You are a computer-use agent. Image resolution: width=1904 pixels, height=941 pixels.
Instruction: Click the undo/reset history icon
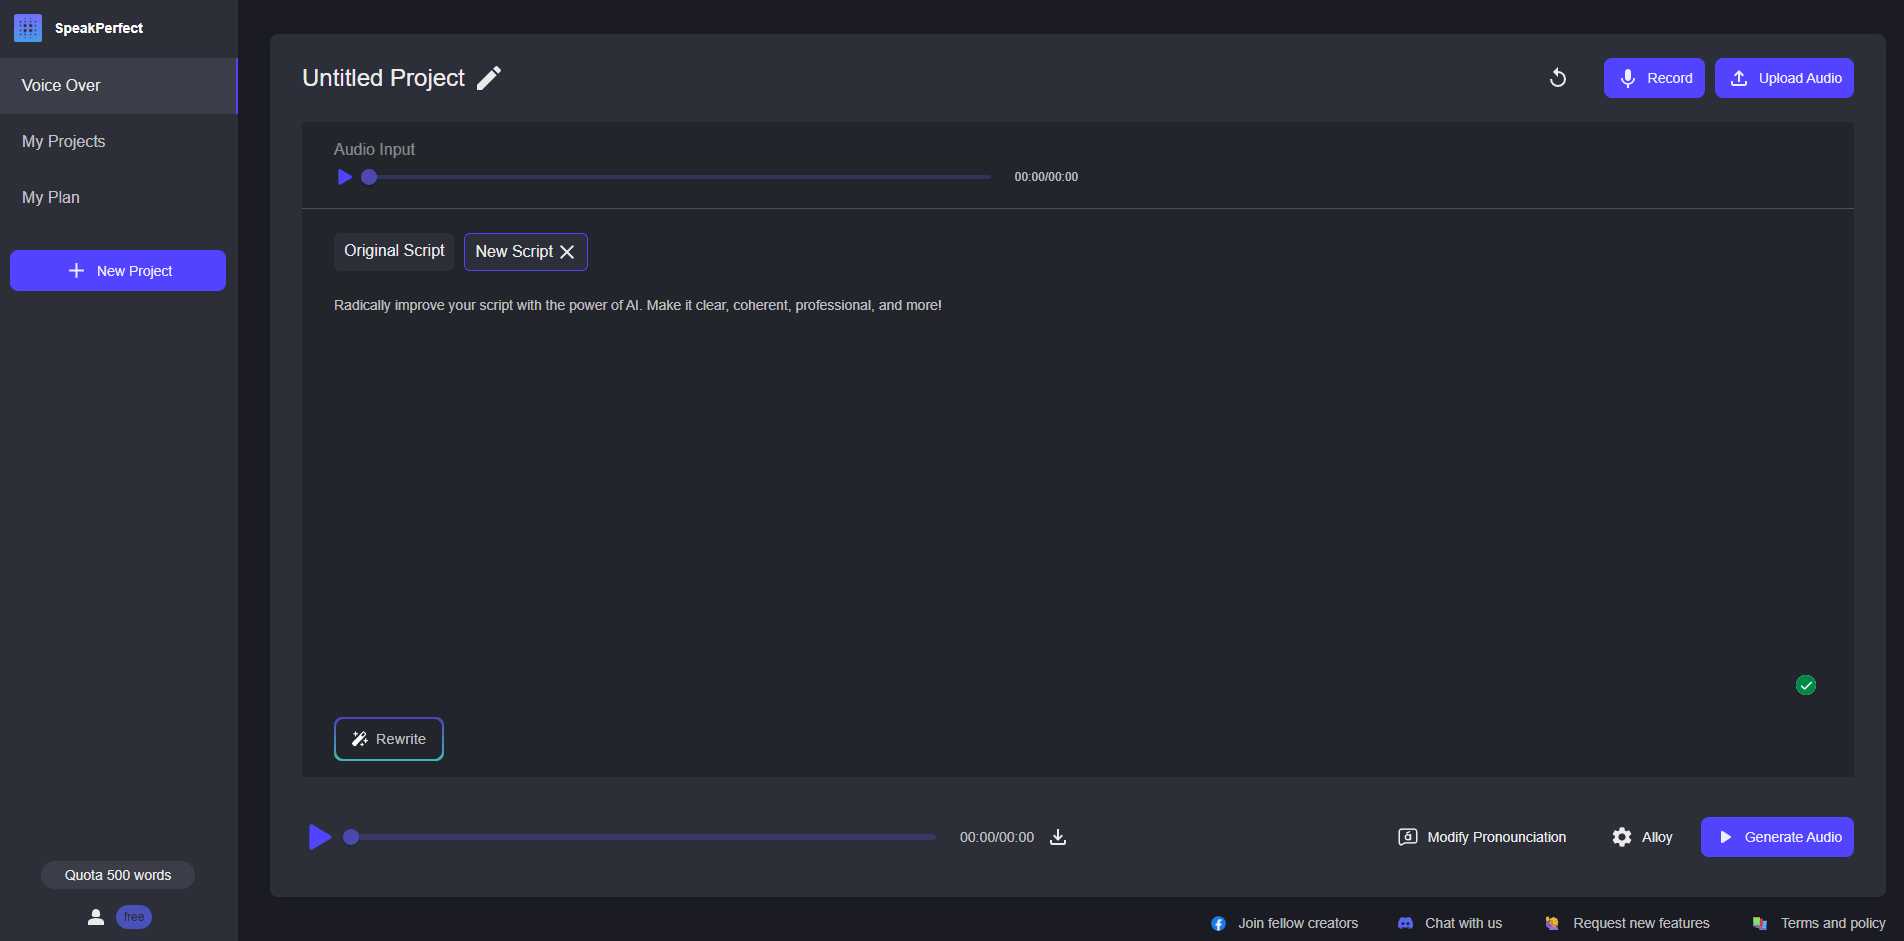coord(1557,77)
